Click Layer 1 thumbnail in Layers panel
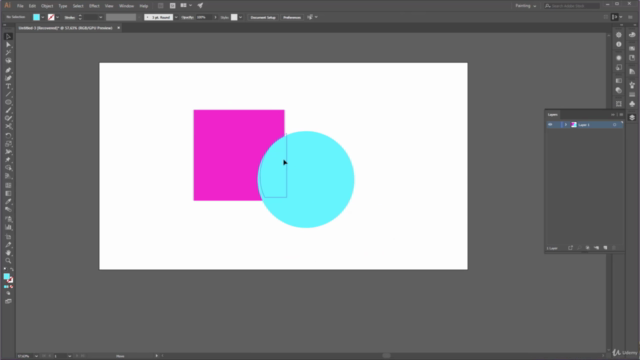Viewport: 640px width, 360px height. tap(573, 124)
